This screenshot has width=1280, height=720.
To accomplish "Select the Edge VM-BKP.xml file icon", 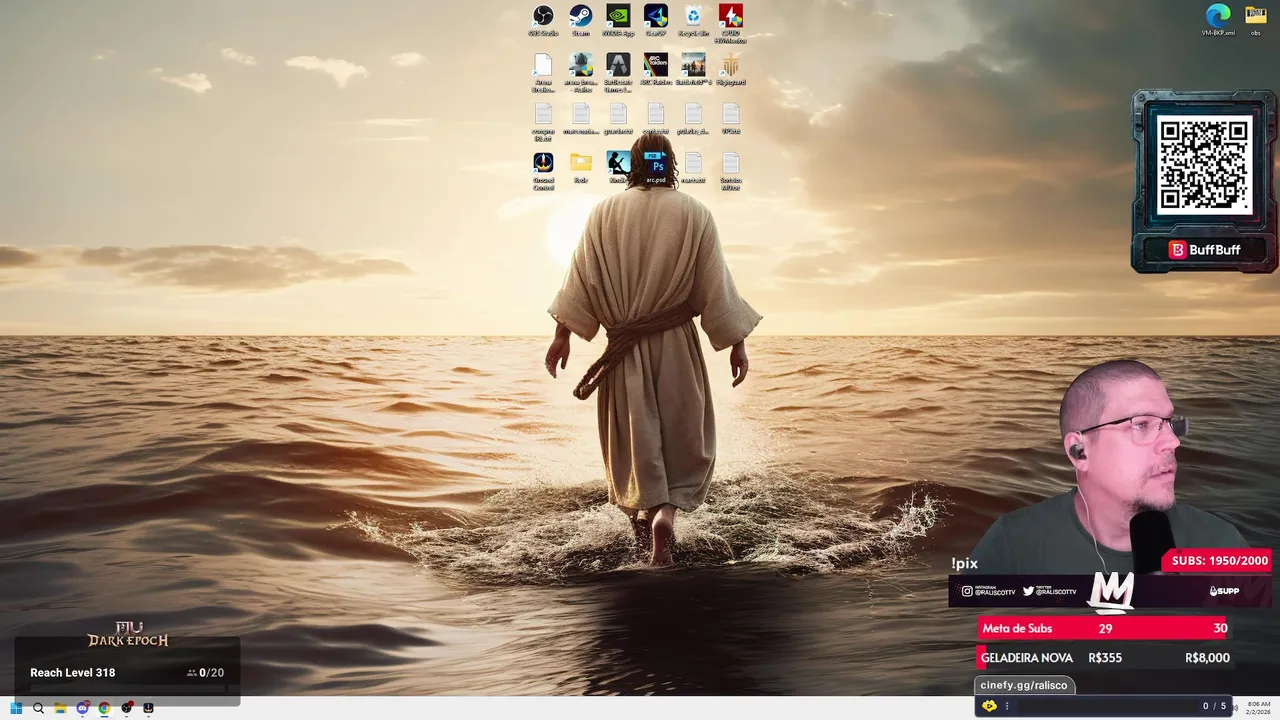I will (1218, 20).
